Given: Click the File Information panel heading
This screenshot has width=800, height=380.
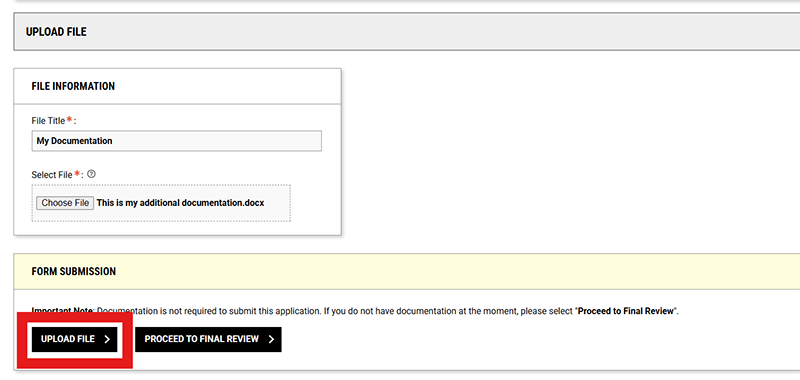Looking at the screenshot, I should pyautogui.click(x=73, y=86).
